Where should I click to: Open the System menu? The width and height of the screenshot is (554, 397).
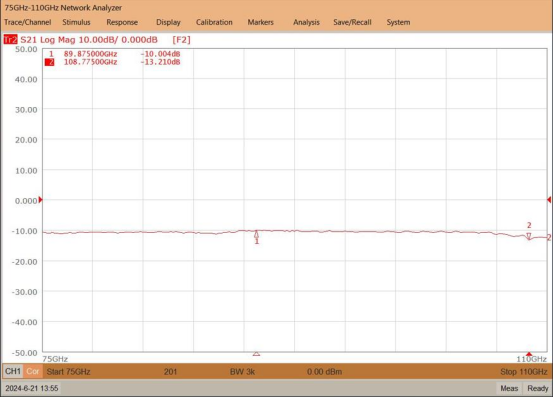398,22
